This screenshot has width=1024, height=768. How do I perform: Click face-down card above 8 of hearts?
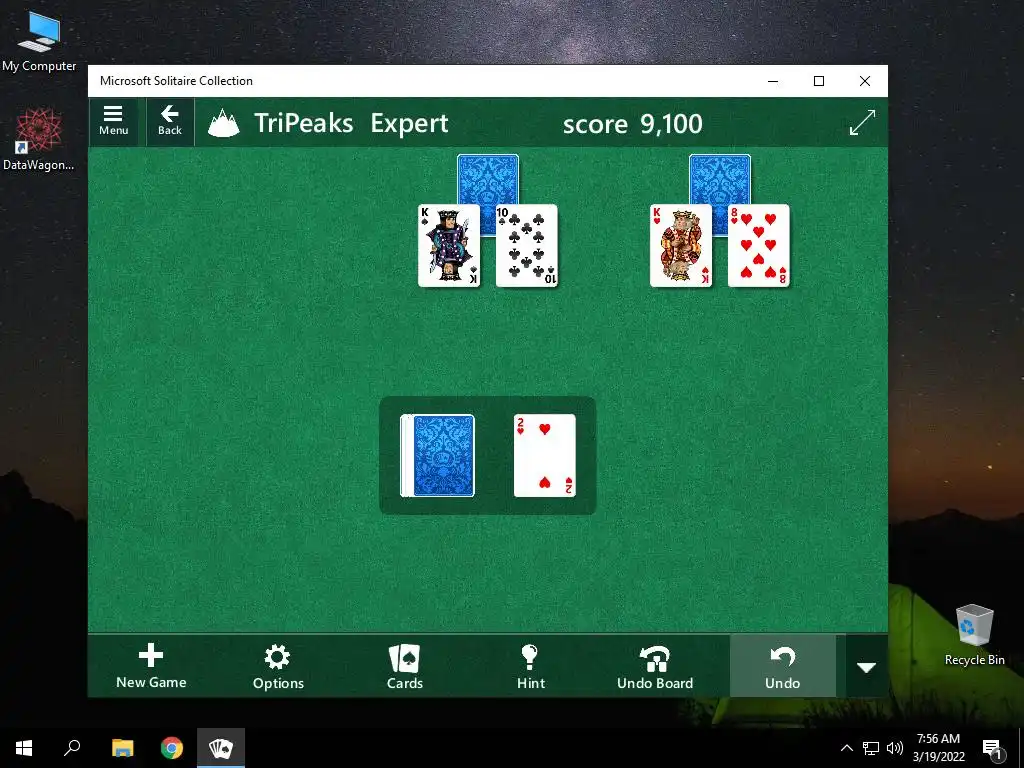click(x=720, y=179)
